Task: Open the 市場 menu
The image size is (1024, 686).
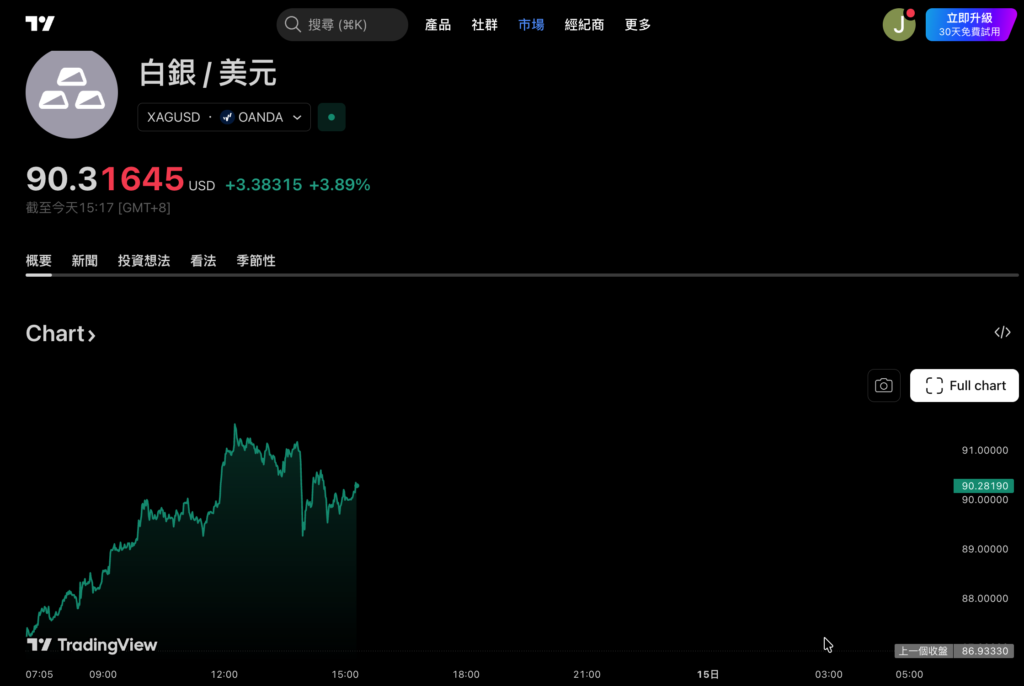Action: tap(531, 24)
